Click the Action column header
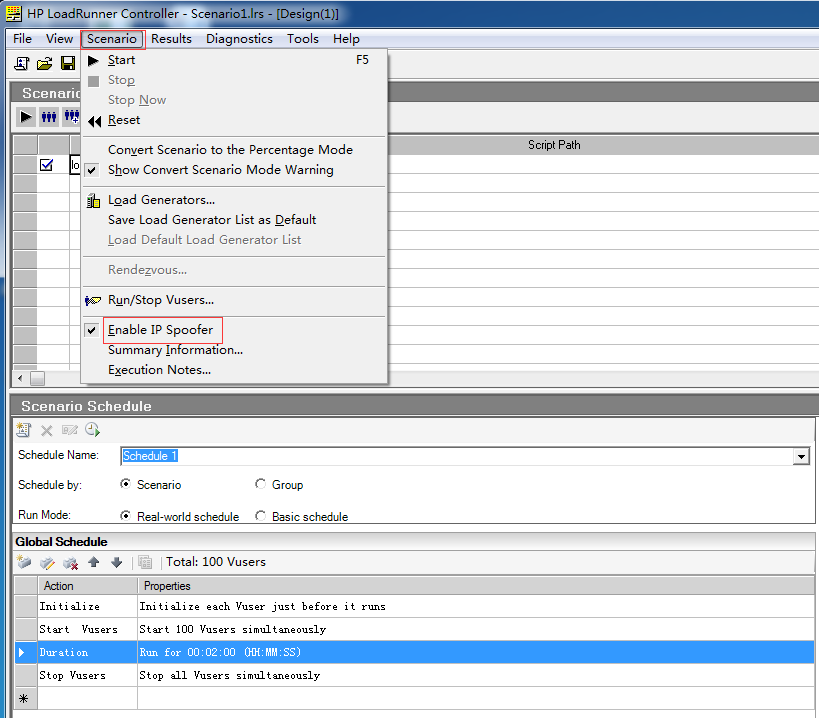Image resolution: width=819 pixels, height=718 pixels. [x=87, y=586]
